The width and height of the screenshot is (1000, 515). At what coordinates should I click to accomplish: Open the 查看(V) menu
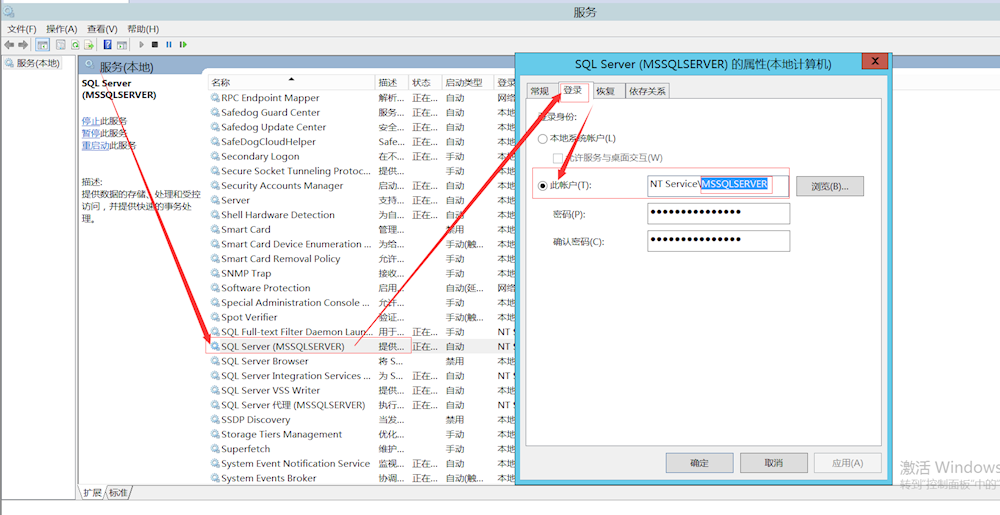[101, 29]
